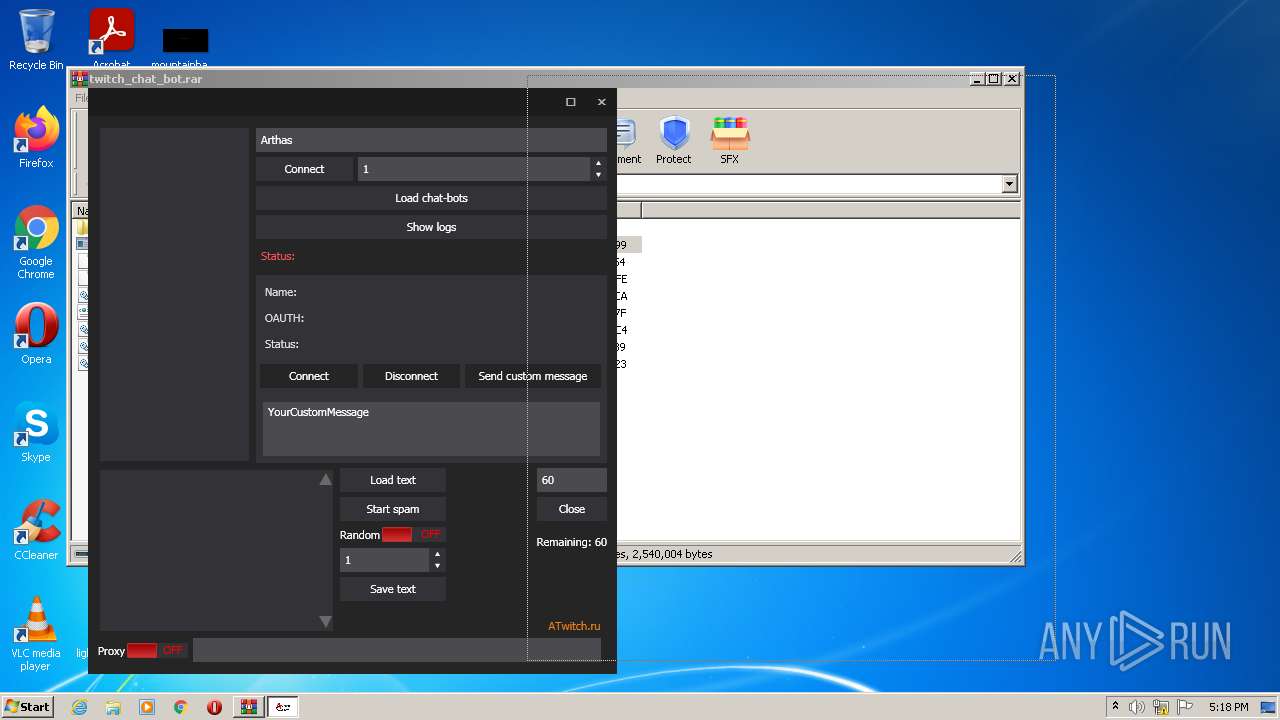Click Show logs button
This screenshot has height=720, width=1280.
(431, 227)
